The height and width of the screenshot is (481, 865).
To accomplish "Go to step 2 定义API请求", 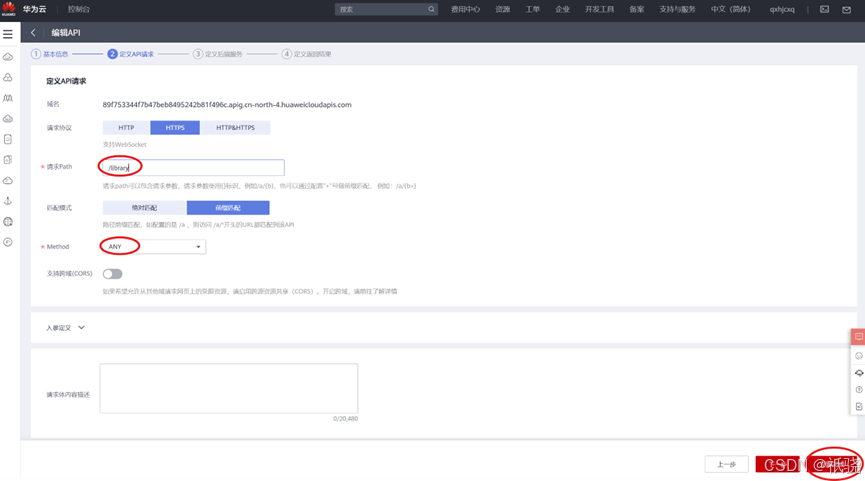I will [131, 54].
